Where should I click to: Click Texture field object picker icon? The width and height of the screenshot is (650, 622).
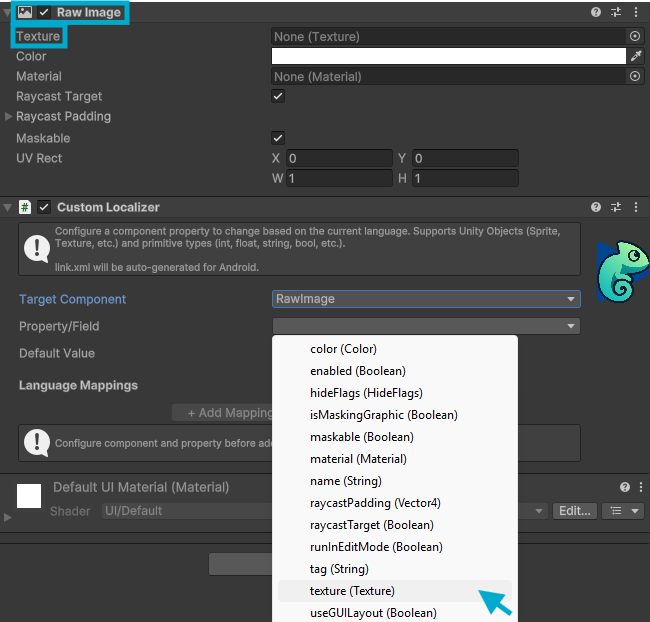(635, 36)
